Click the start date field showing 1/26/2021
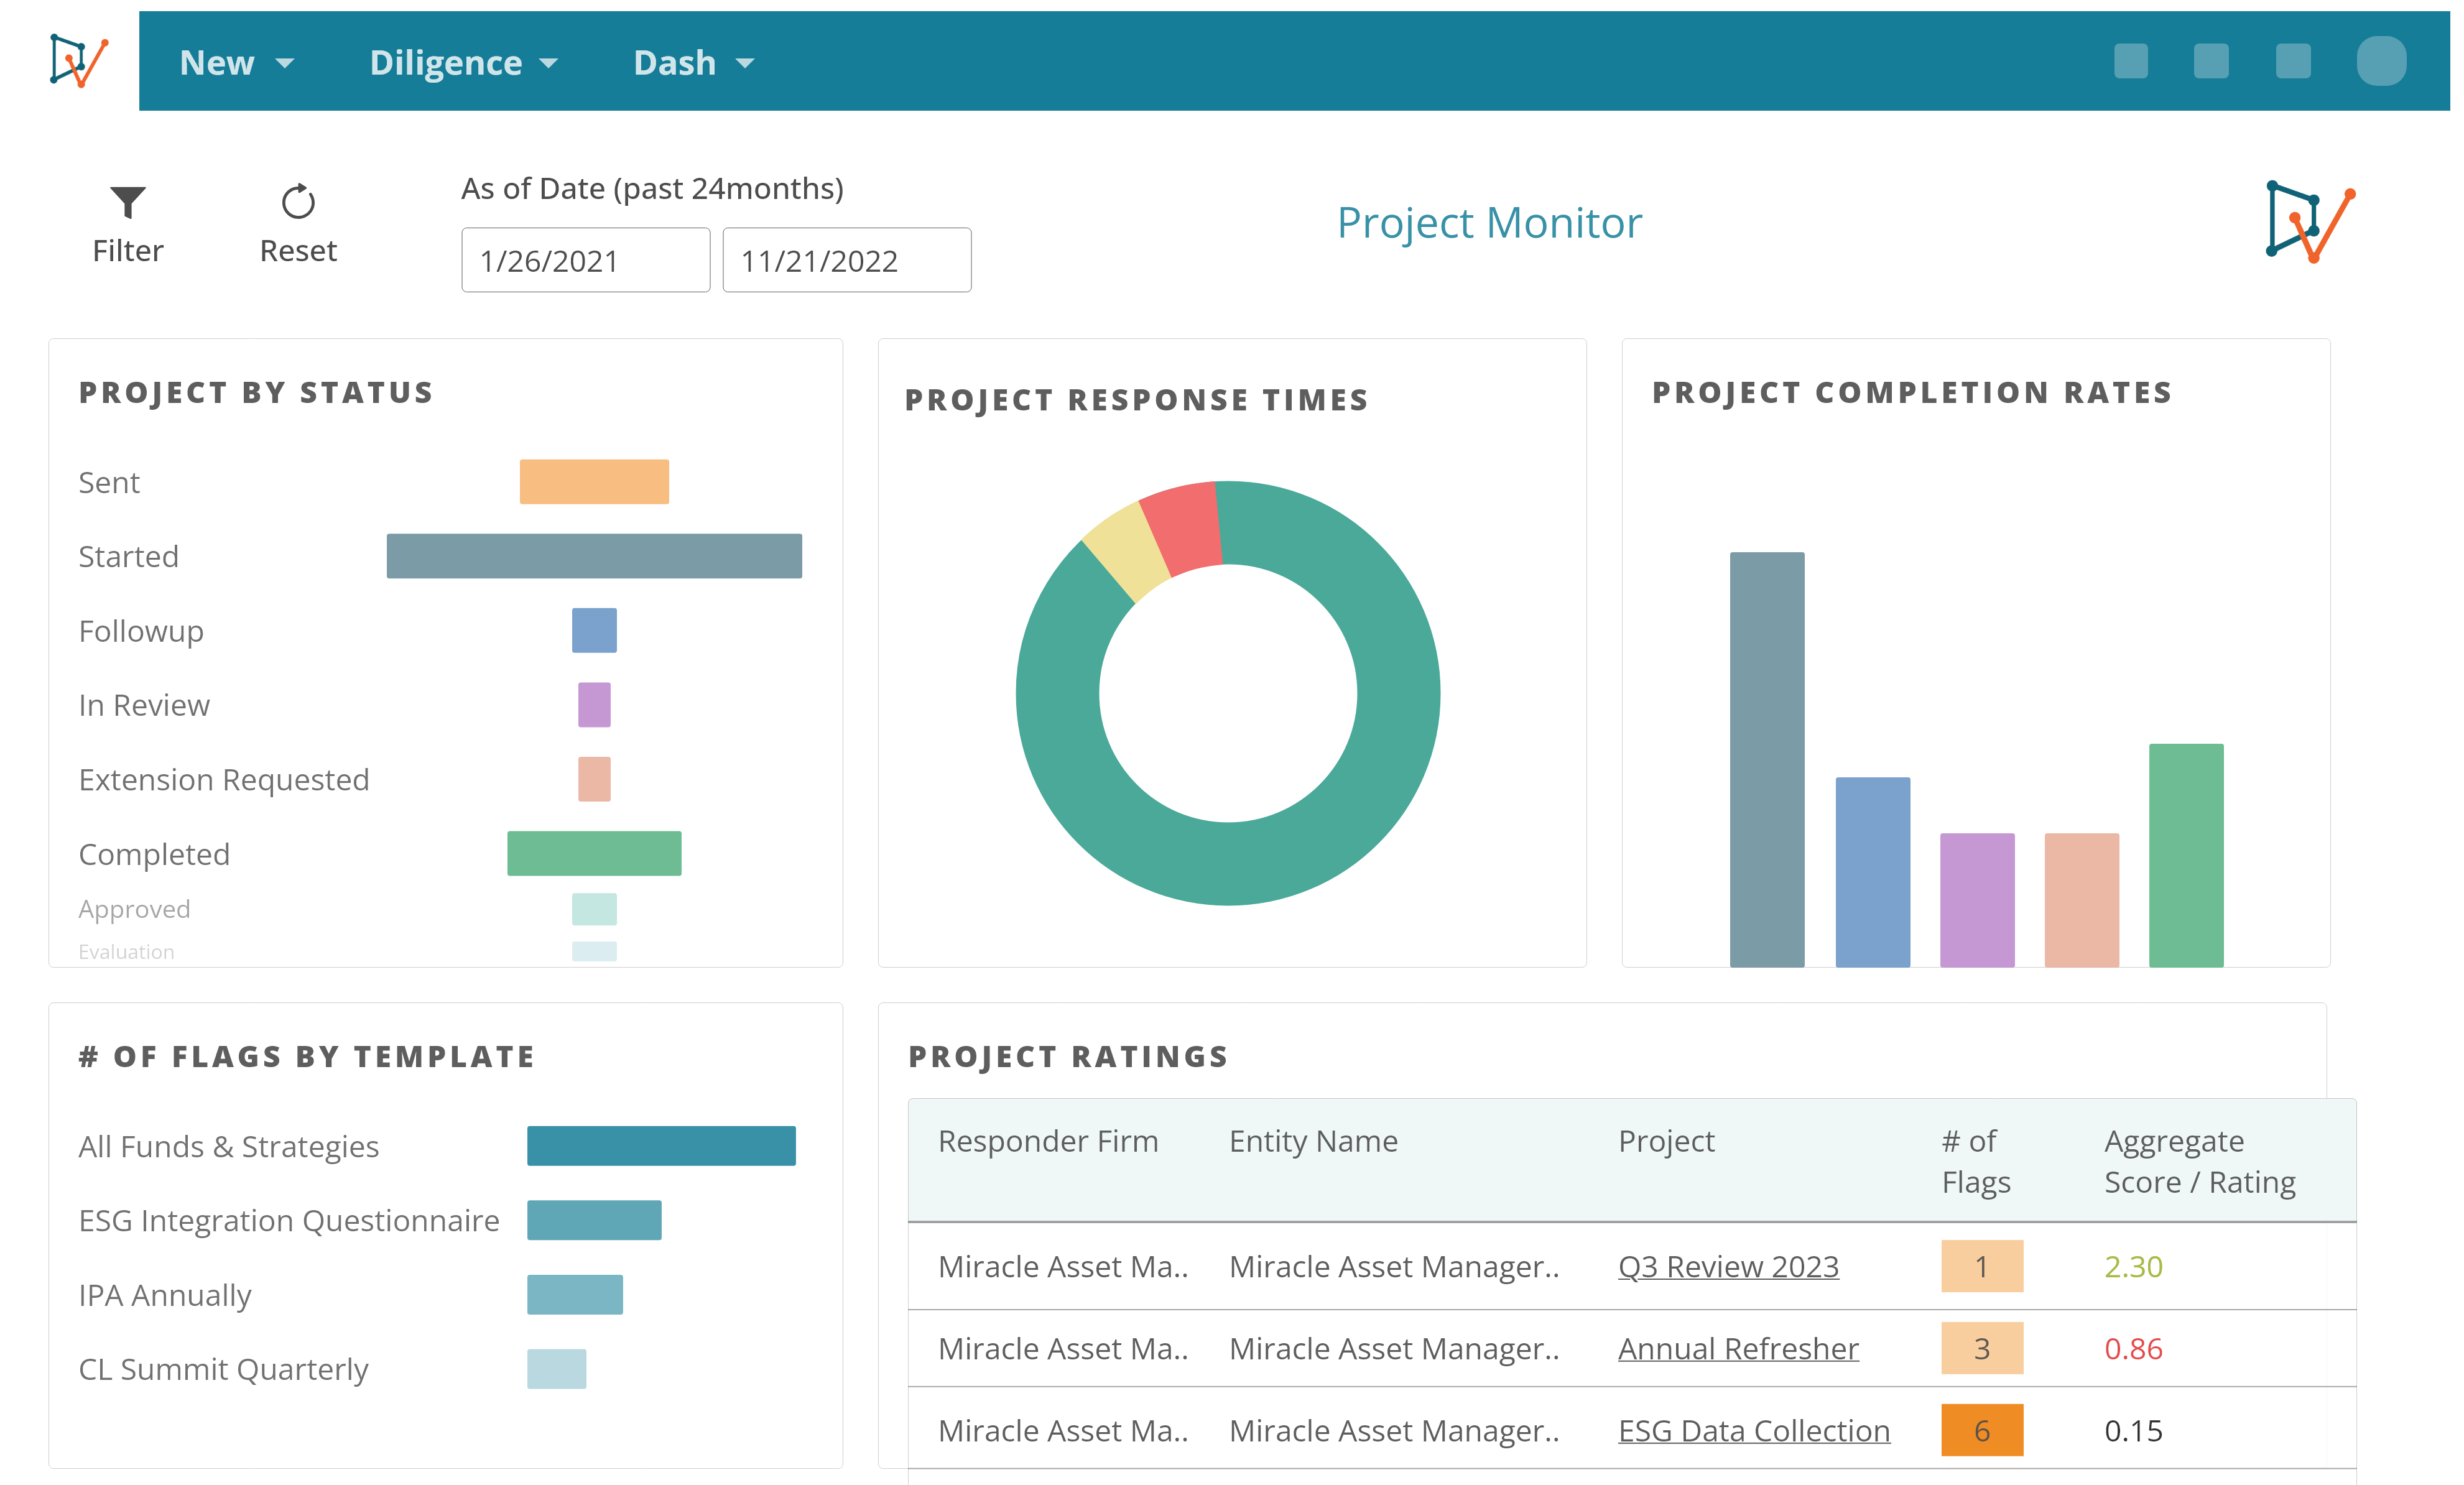2464x1485 pixels. (x=585, y=260)
